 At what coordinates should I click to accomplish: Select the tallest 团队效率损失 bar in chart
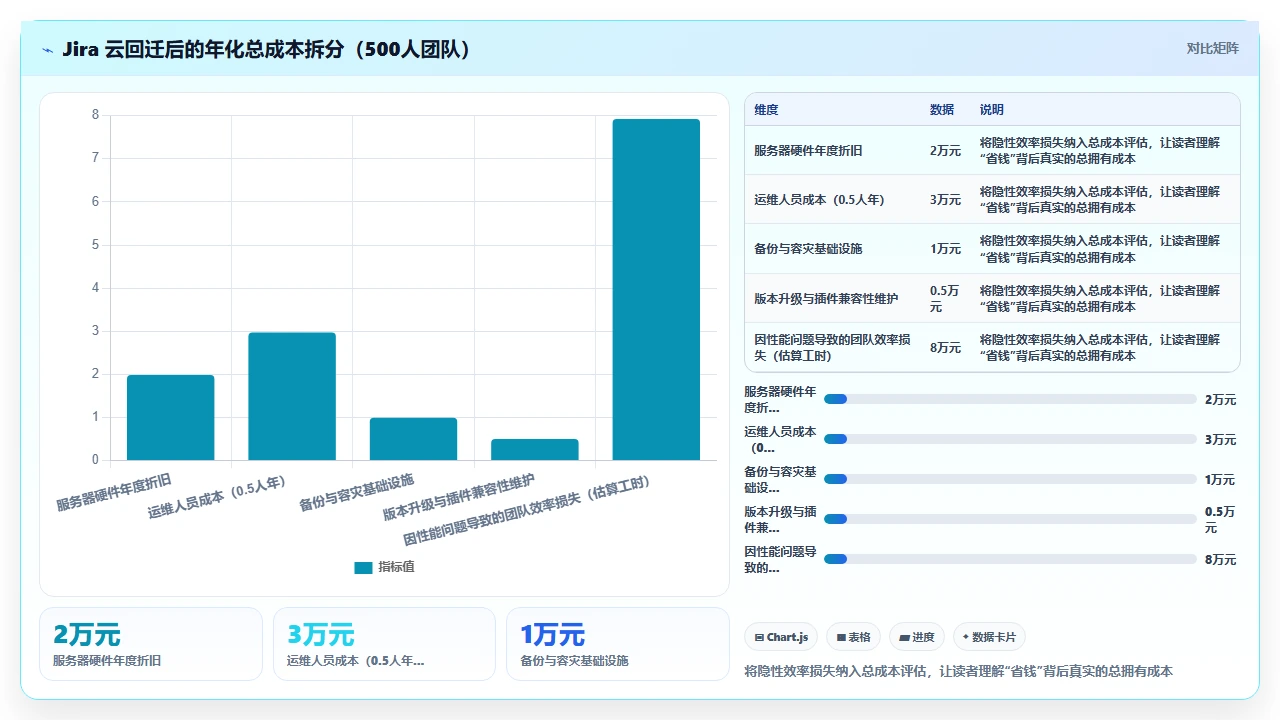pyautogui.click(x=656, y=290)
